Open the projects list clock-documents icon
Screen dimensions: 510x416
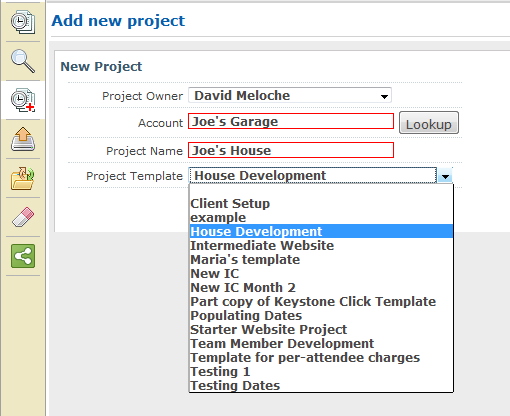pos(23,22)
